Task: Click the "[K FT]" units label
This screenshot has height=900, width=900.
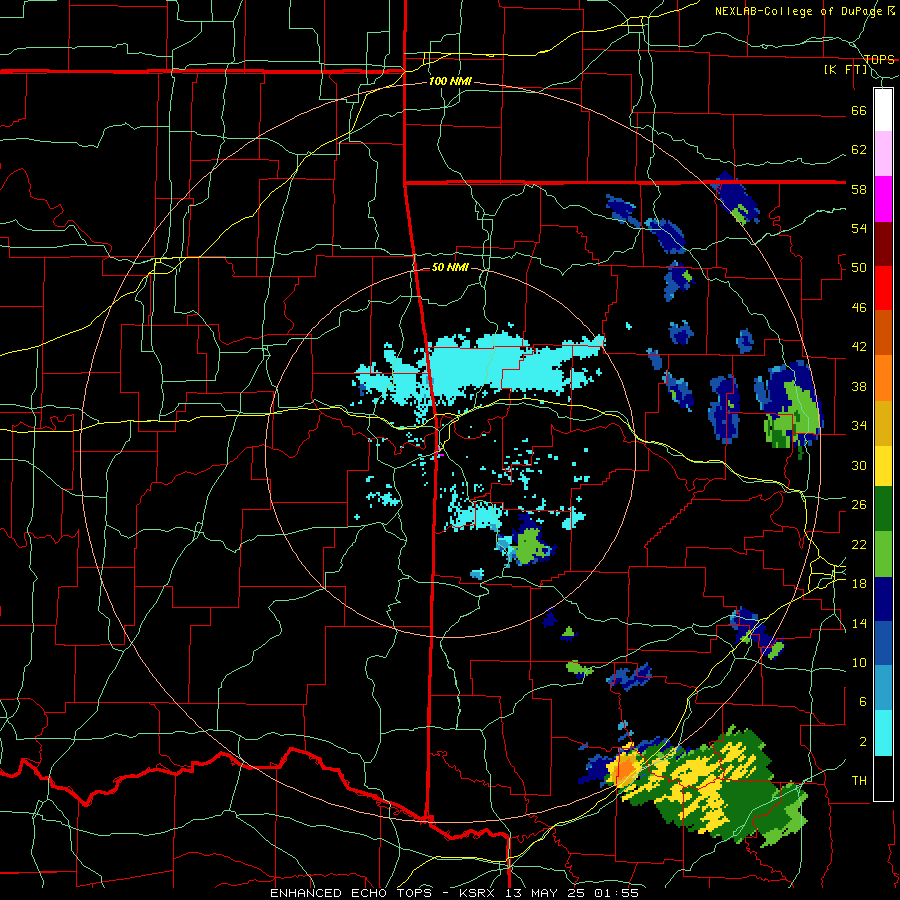Action: [845, 70]
